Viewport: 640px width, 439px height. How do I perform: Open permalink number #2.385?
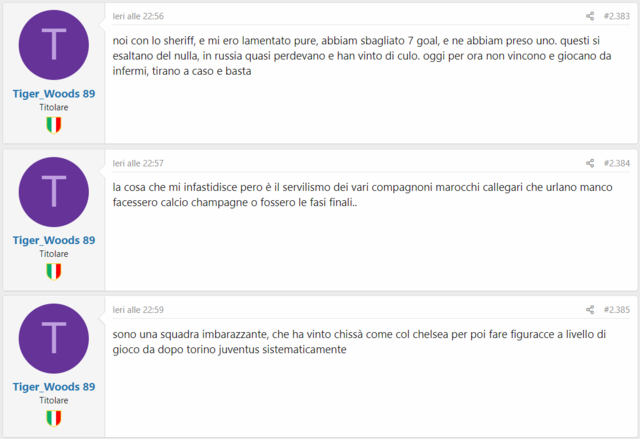click(617, 310)
